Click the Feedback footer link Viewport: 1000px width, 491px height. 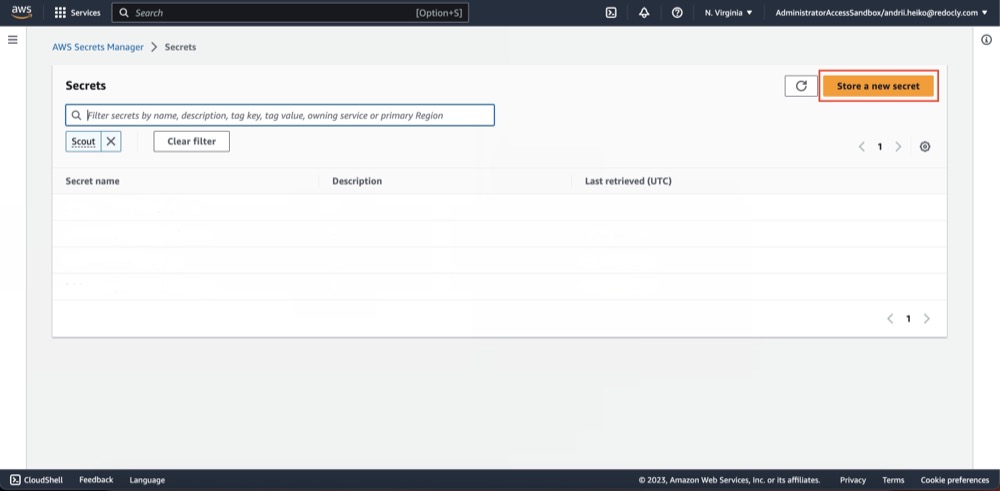click(96, 480)
